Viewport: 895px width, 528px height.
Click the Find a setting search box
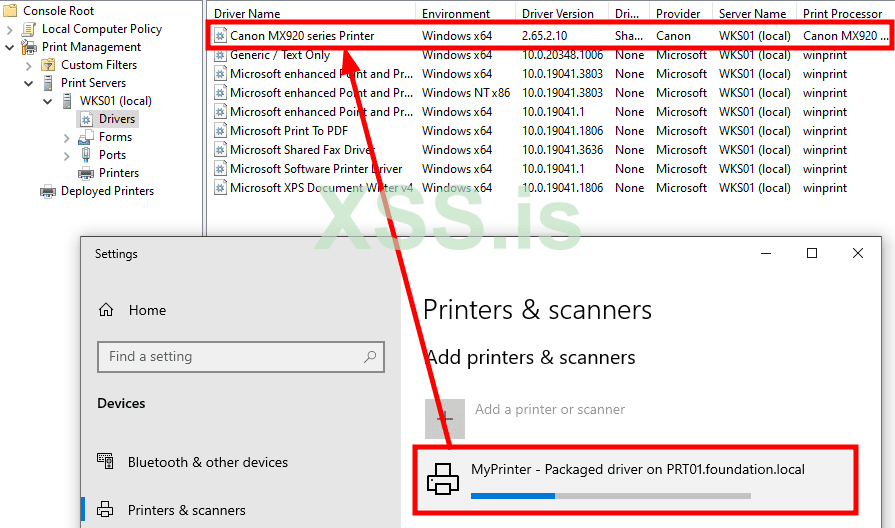pos(240,357)
